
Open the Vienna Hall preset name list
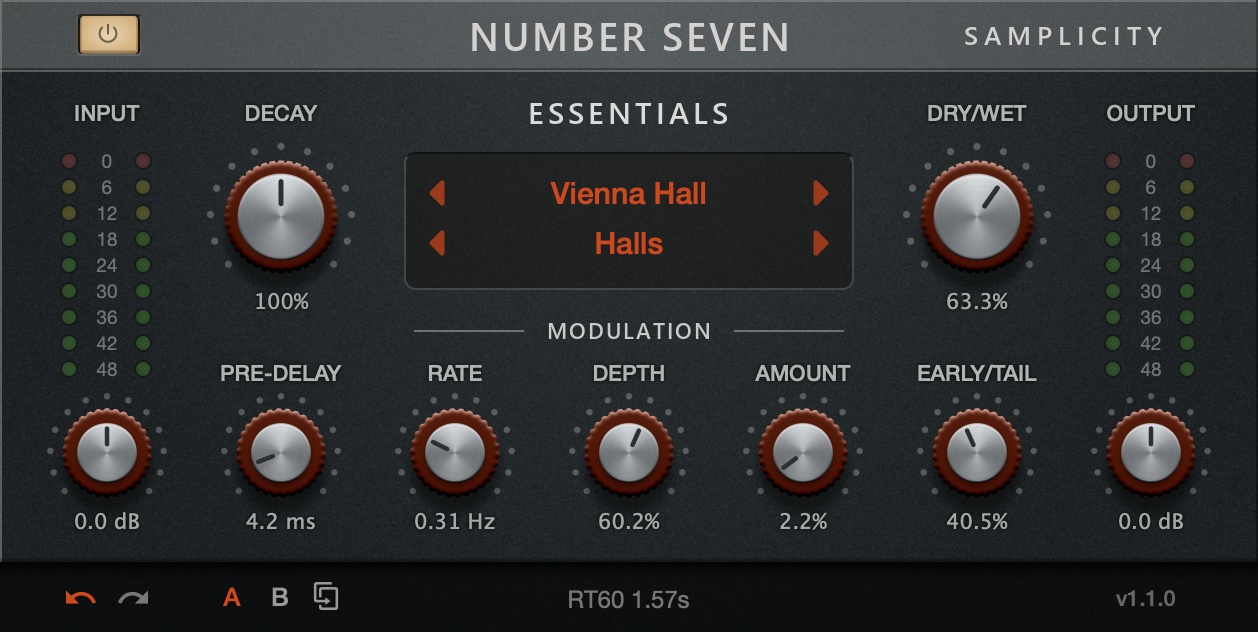tap(628, 193)
